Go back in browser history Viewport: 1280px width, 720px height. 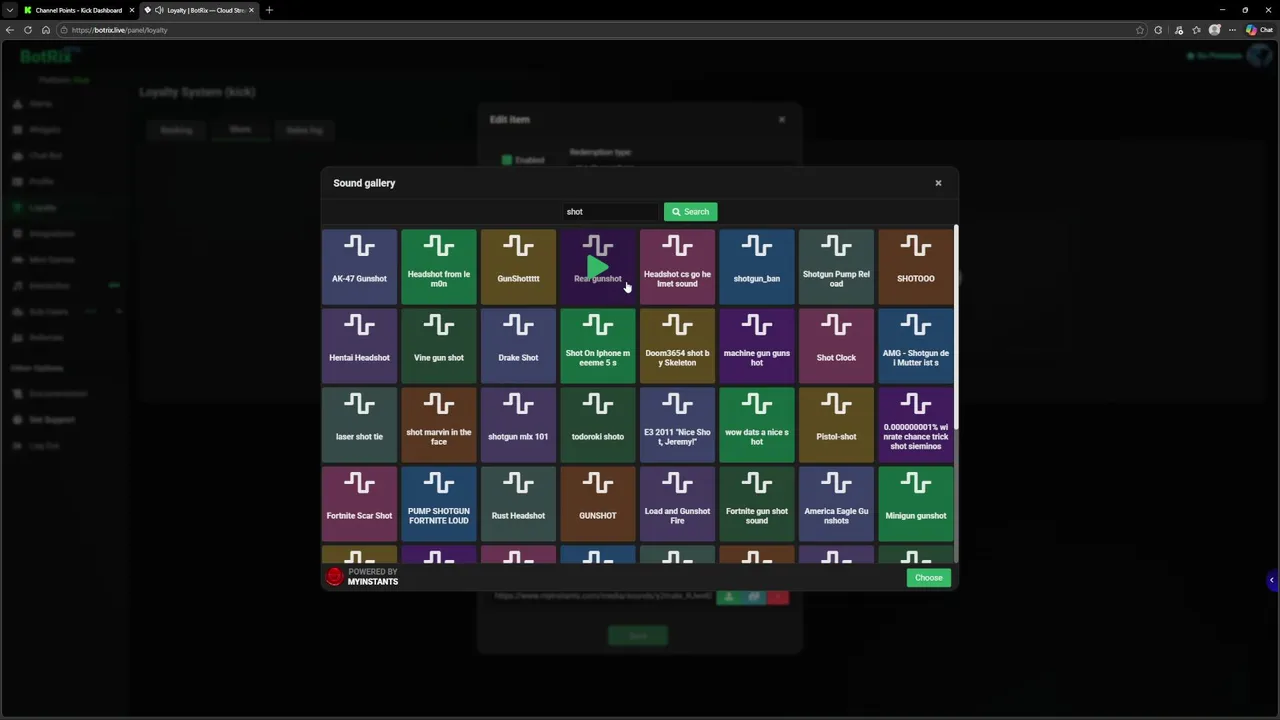pyautogui.click(x=10, y=30)
